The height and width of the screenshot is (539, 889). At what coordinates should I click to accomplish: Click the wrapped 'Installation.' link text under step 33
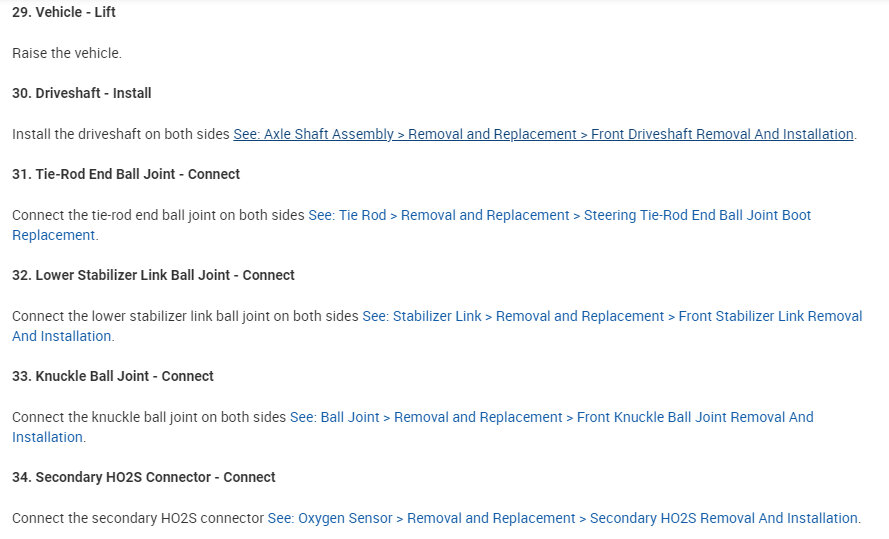pyautogui.click(x=48, y=438)
